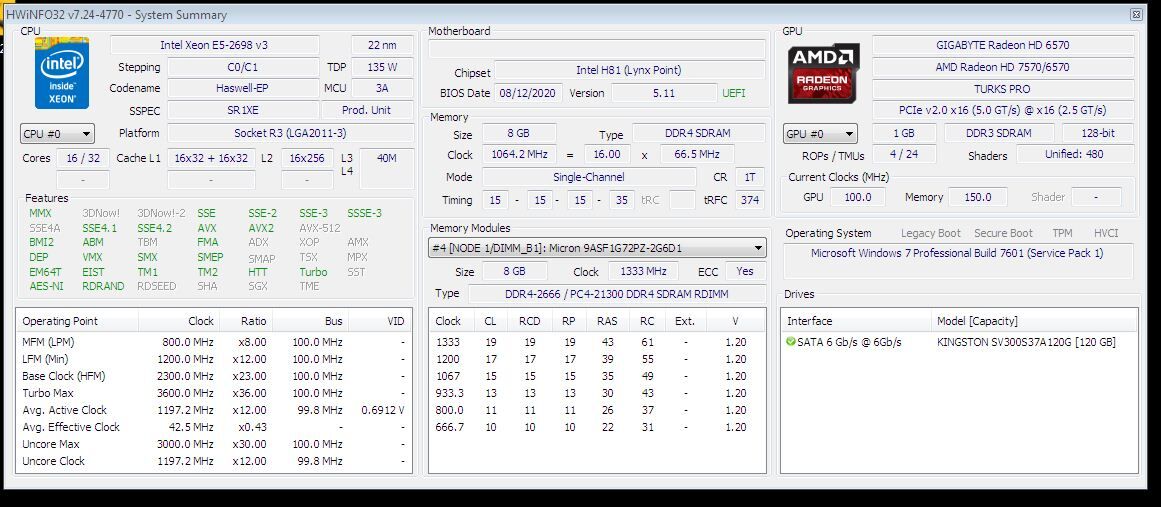Click the GPU clock 100.0 value
1161x507 pixels.
pyautogui.click(x=857, y=198)
